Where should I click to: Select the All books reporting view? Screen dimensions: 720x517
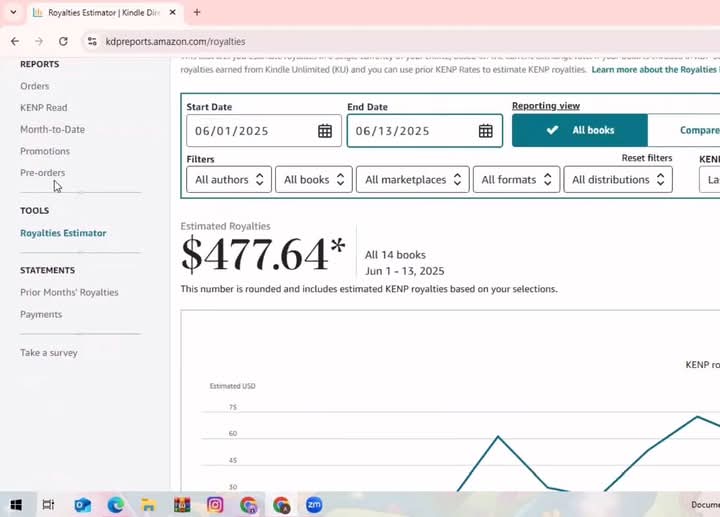[580, 130]
